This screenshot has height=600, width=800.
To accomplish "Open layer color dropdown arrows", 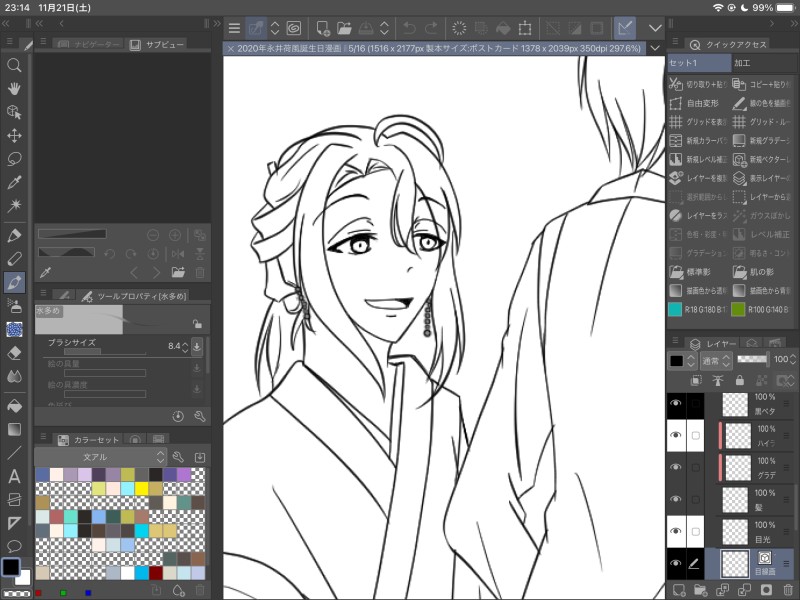I will pyautogui.click(x=691, y=361).
